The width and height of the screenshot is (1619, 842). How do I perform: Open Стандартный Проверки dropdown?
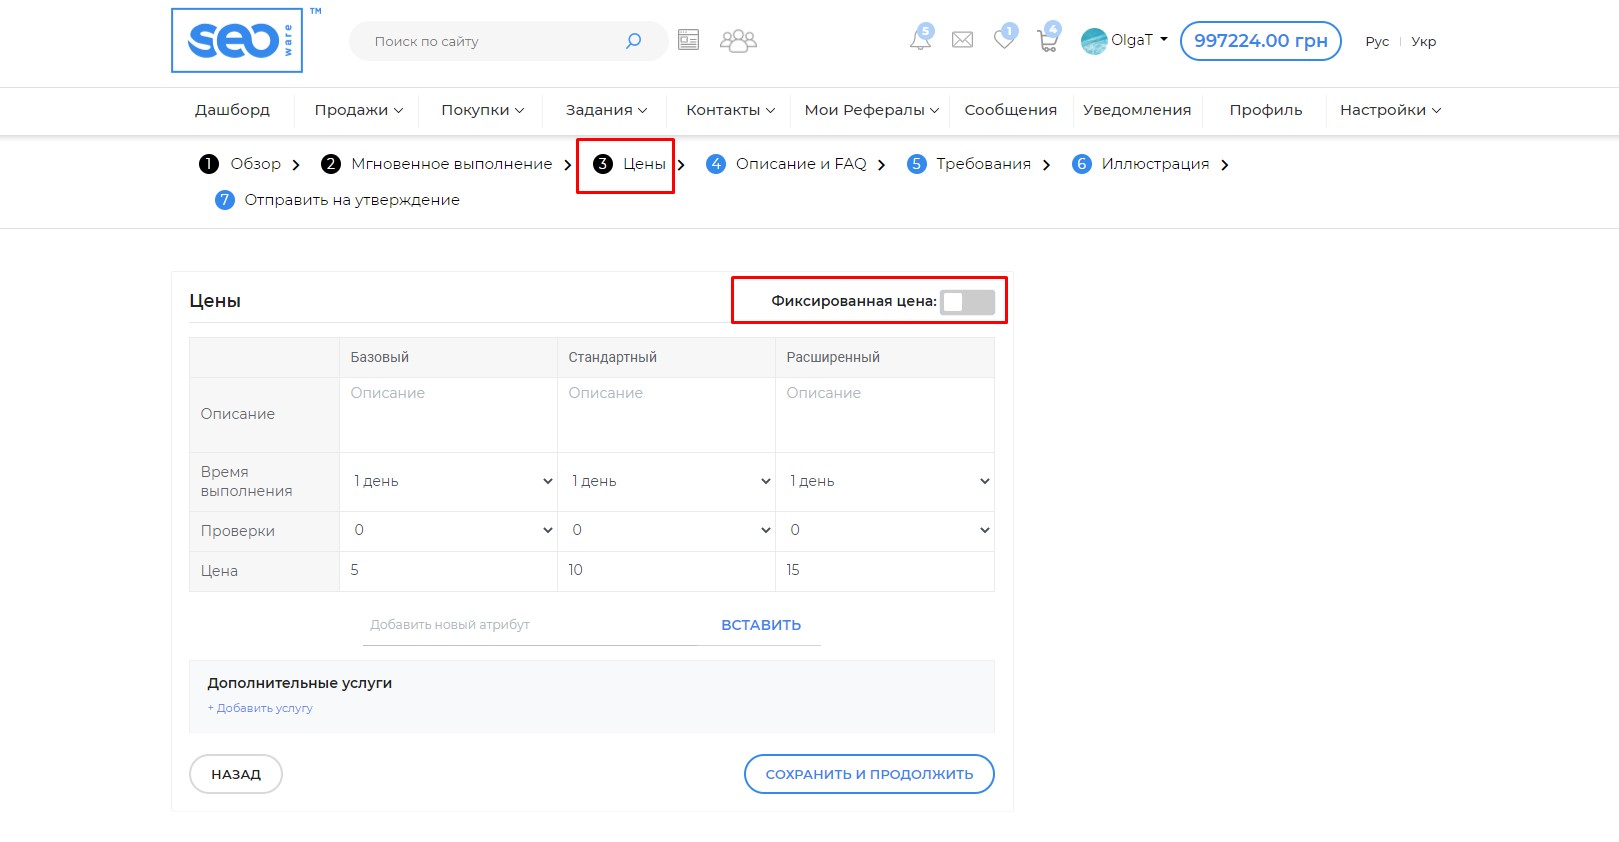666,530
